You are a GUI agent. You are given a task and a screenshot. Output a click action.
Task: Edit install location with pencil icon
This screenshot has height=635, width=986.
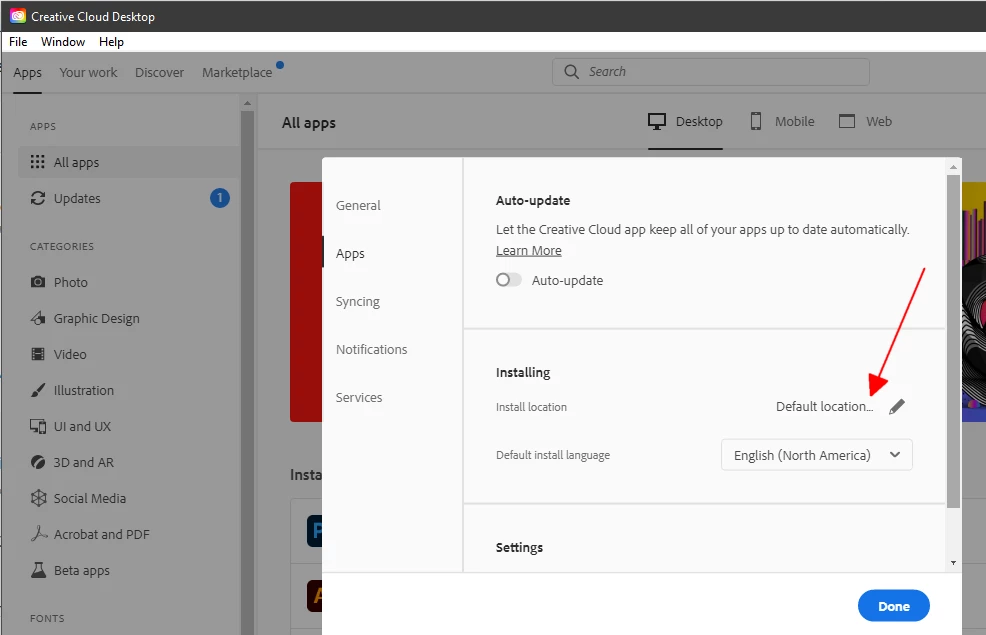click(897, 407)
